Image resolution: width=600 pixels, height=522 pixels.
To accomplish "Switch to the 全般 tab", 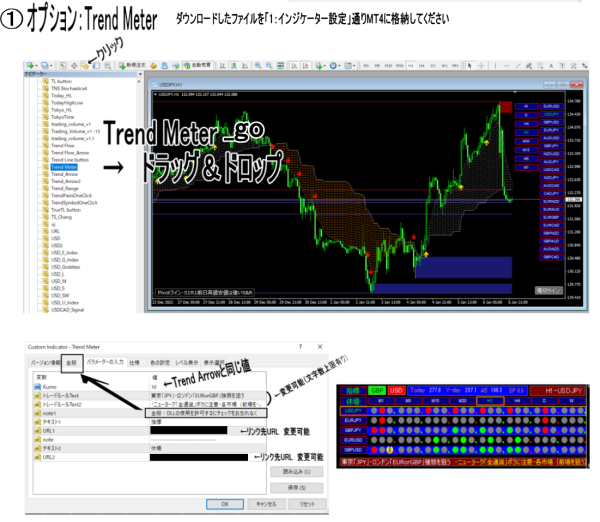I will [71, 363].
